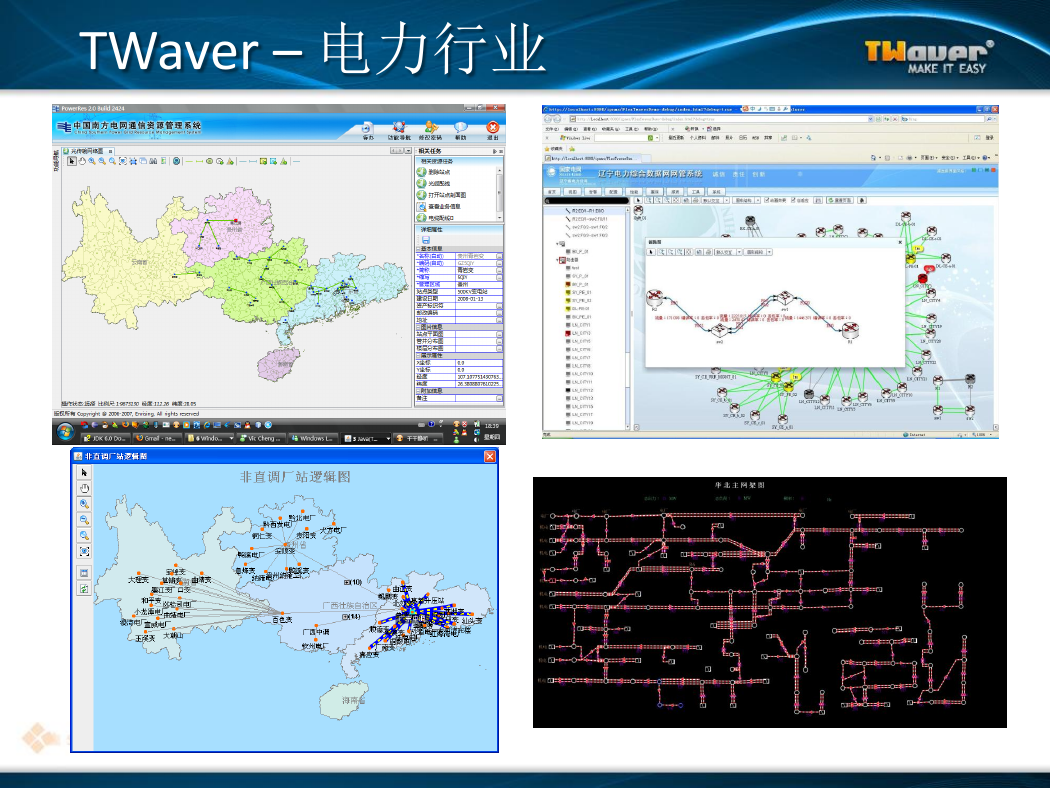The height and width of the screenshot is (788, 1050).
Task: Click the search field above the device tree
Action: [x=587, y=200]
